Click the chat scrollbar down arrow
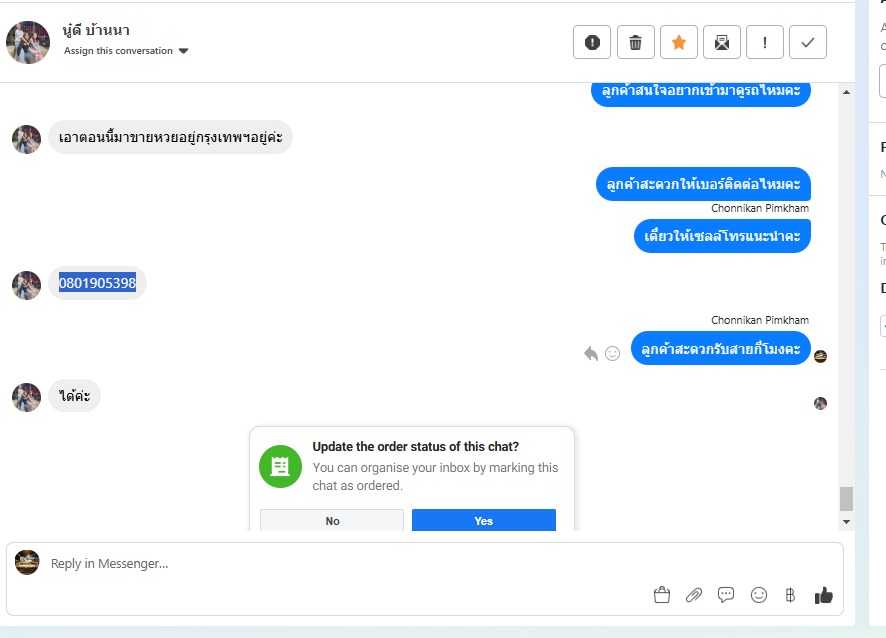Viewport: 886px width, 638px height. pyautogui.click(x=846, y=522)
